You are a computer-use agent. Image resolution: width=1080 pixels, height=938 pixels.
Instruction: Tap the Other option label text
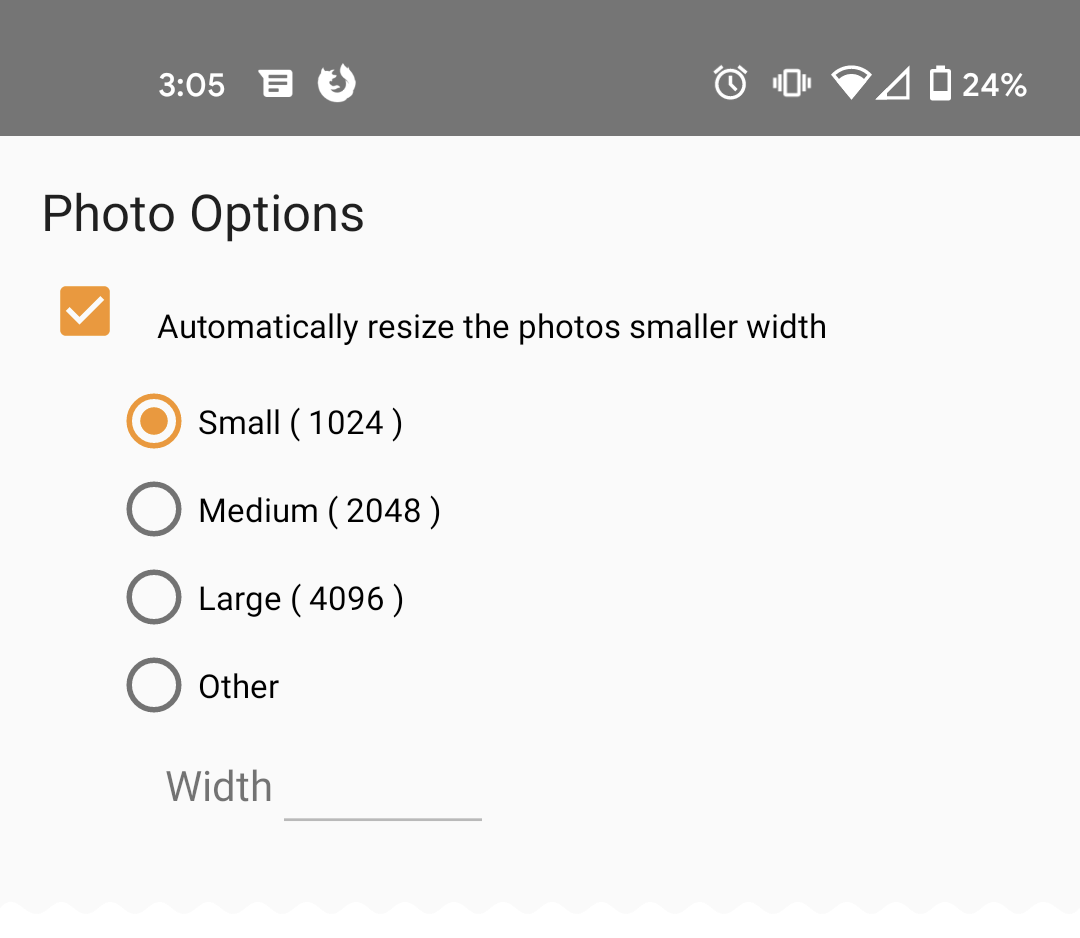tap(239, 687)
